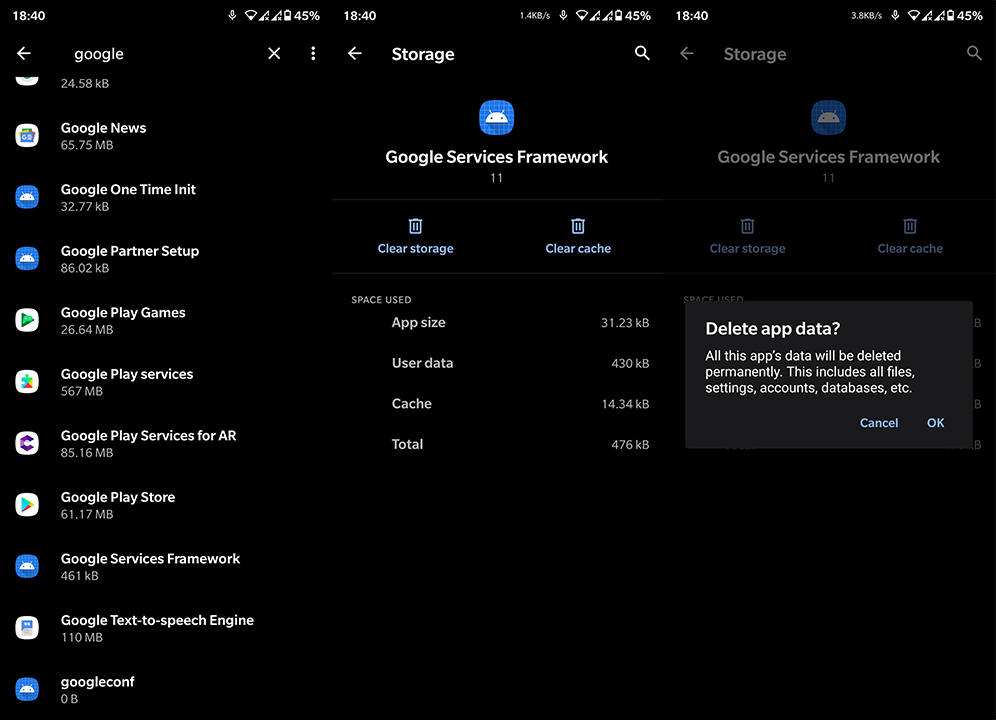Image resolution: width=996 pixels, height=720 pixels.
Task: Tap the Clear cache label in middle screen
Action: pyautogui.click(x=578, y=248)
